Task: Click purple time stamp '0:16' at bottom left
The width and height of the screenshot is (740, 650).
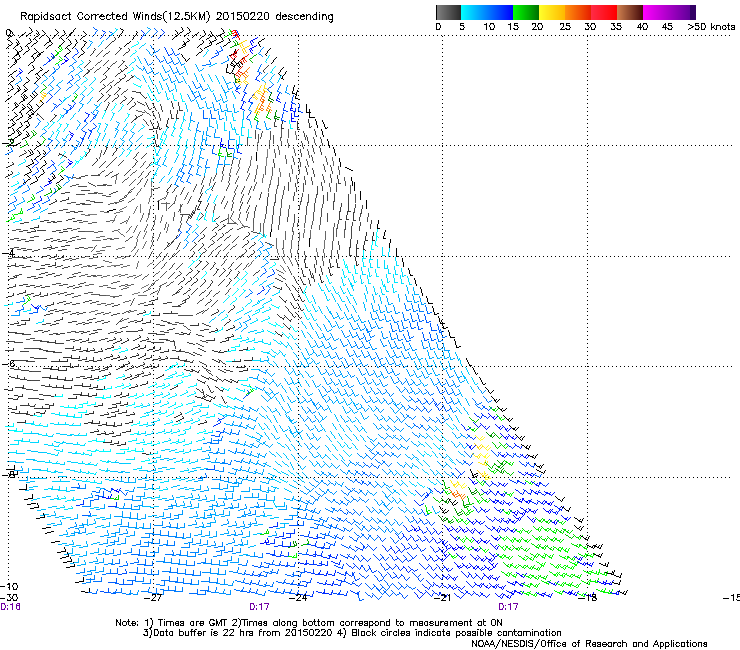Action: coord(10,607)
